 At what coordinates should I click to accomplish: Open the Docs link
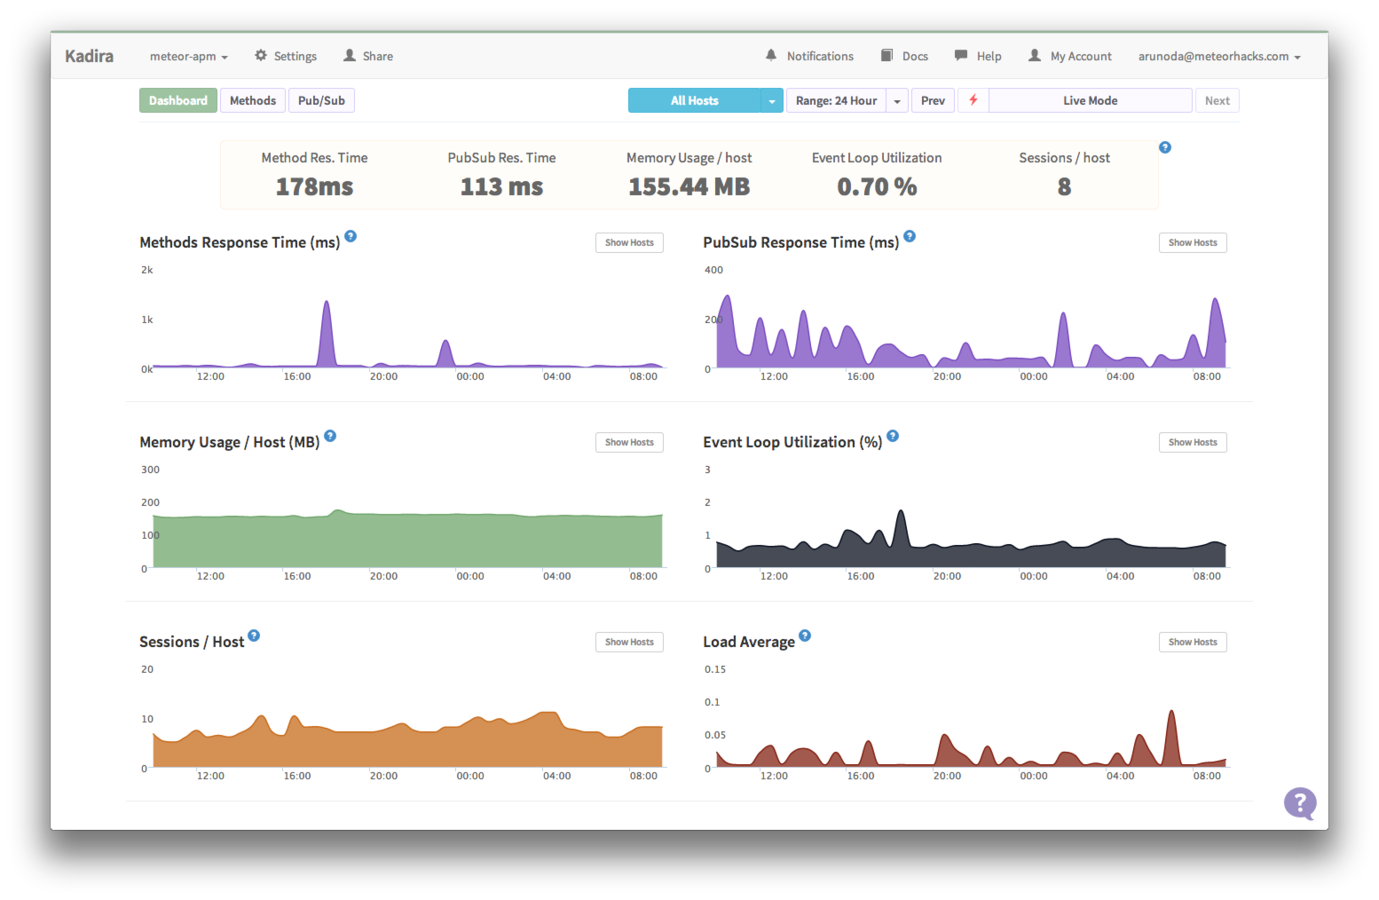coord(904,56)
